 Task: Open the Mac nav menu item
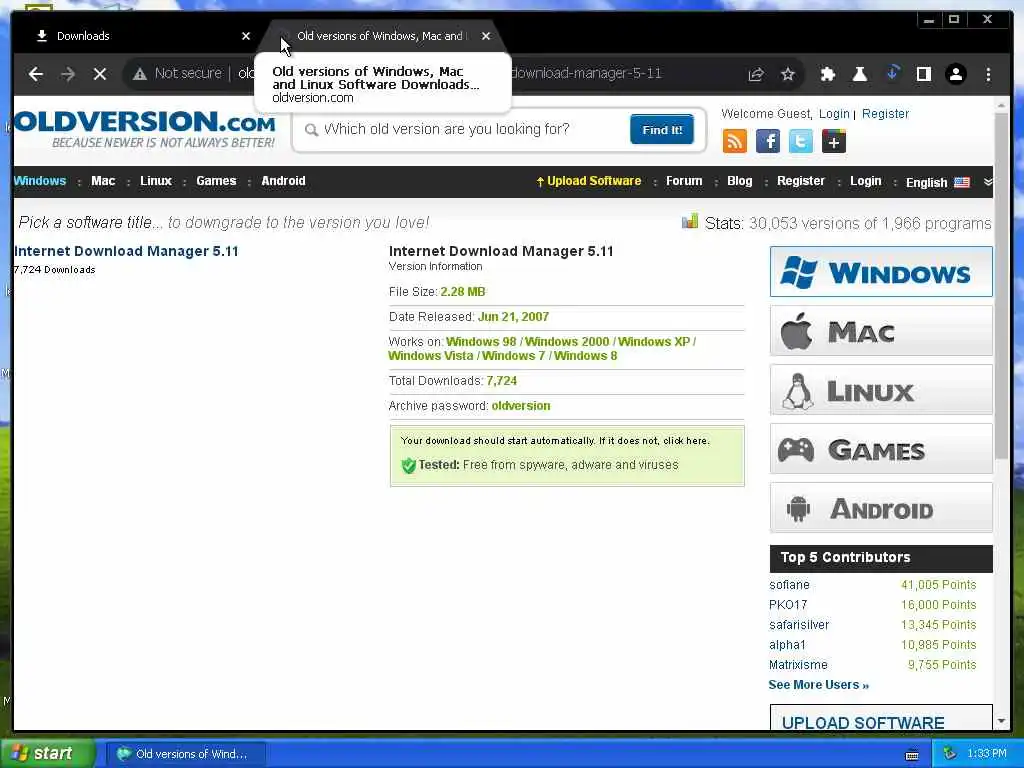103,181
